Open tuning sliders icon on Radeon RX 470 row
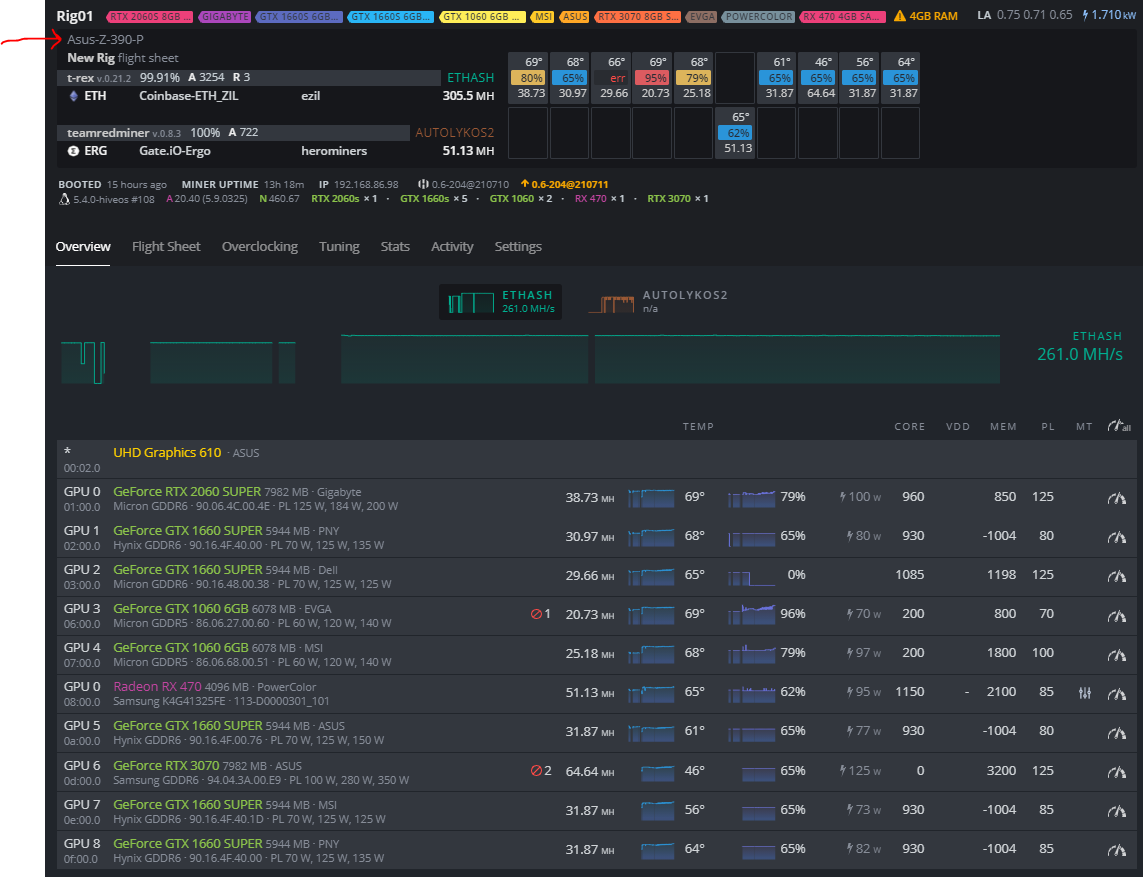Viewport: 1143px width, 877px height. point(1084,693)
